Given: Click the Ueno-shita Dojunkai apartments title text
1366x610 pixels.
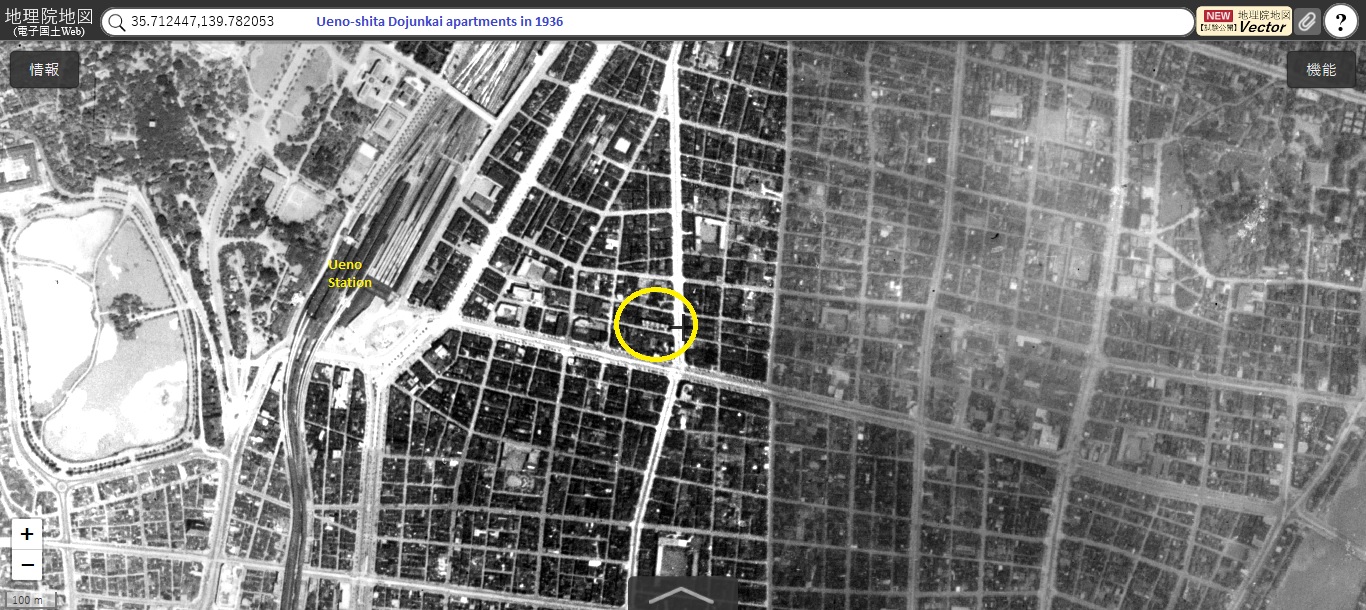Looking at the screenshot, I should 440,22.
